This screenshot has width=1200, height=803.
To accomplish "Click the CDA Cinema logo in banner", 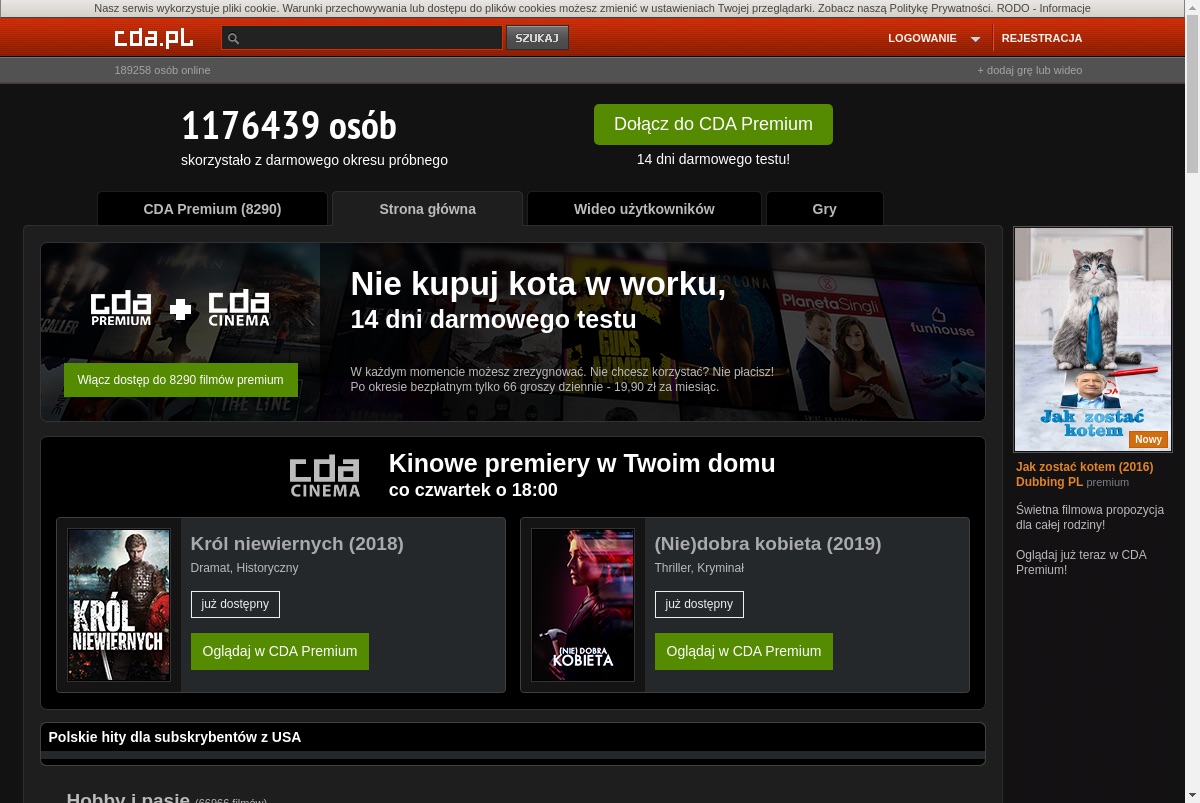I will tap(239, 309).
